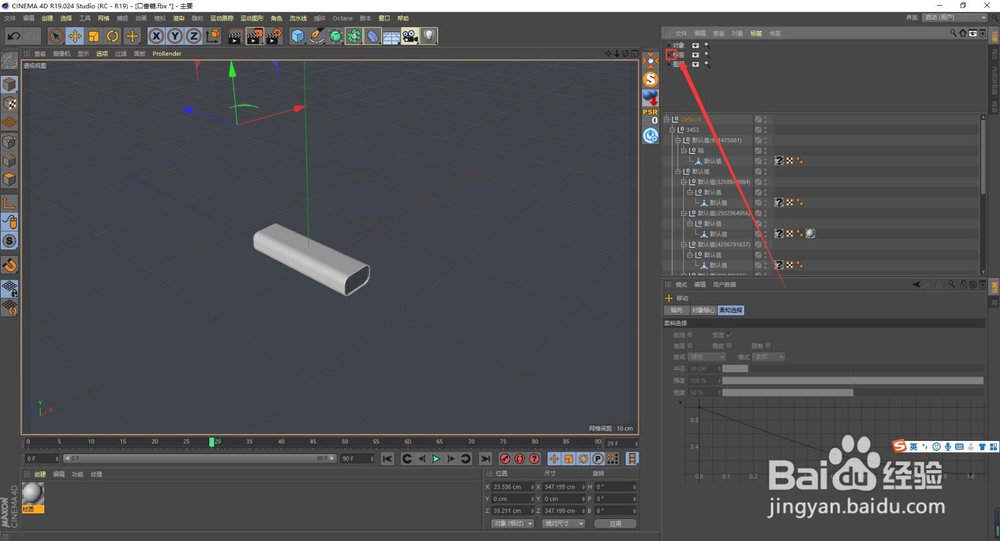This screenshot has width=1000, height=541.
Task: Collapse the 默认值(4236791637) node
Action: 684,244
